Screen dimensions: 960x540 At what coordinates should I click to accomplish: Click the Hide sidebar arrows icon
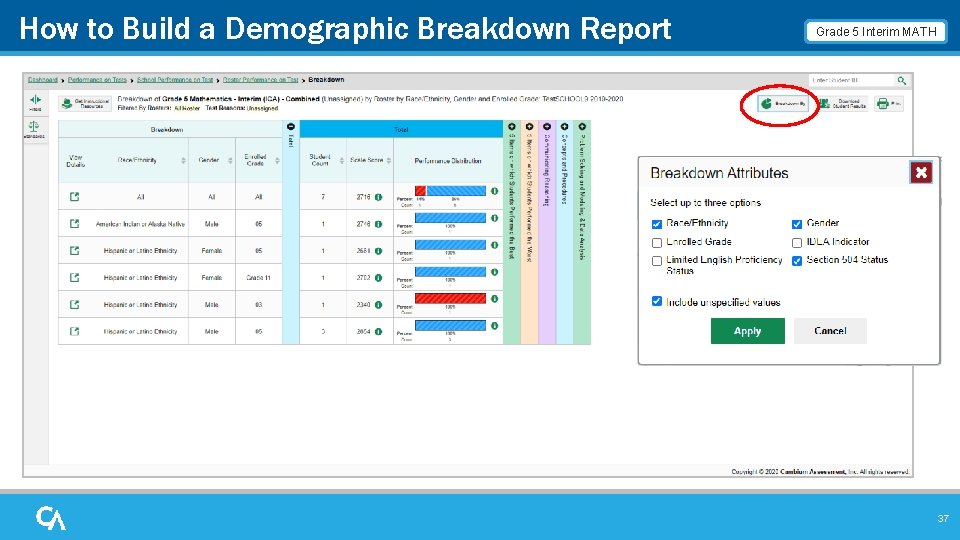pos(36,102)
